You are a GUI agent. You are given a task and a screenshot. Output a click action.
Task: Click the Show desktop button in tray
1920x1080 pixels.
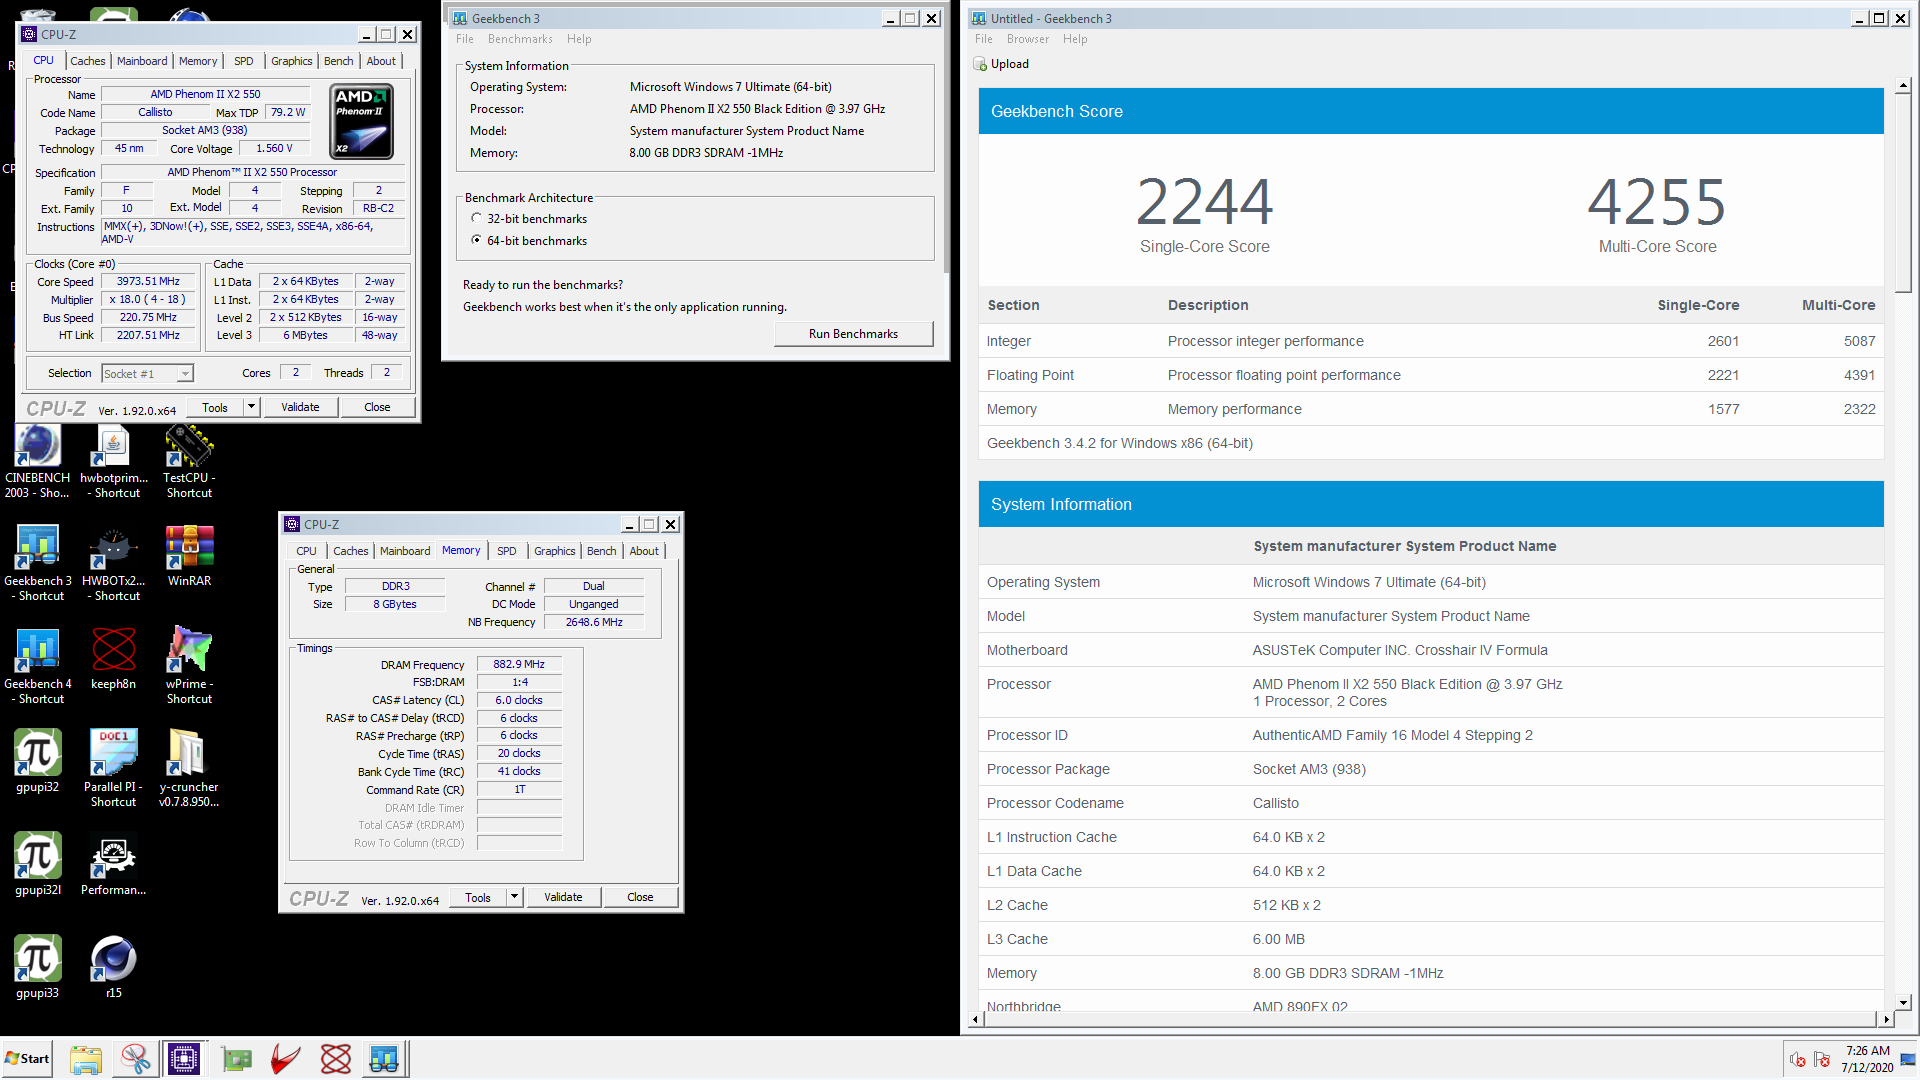(x=1908, y=1060)
